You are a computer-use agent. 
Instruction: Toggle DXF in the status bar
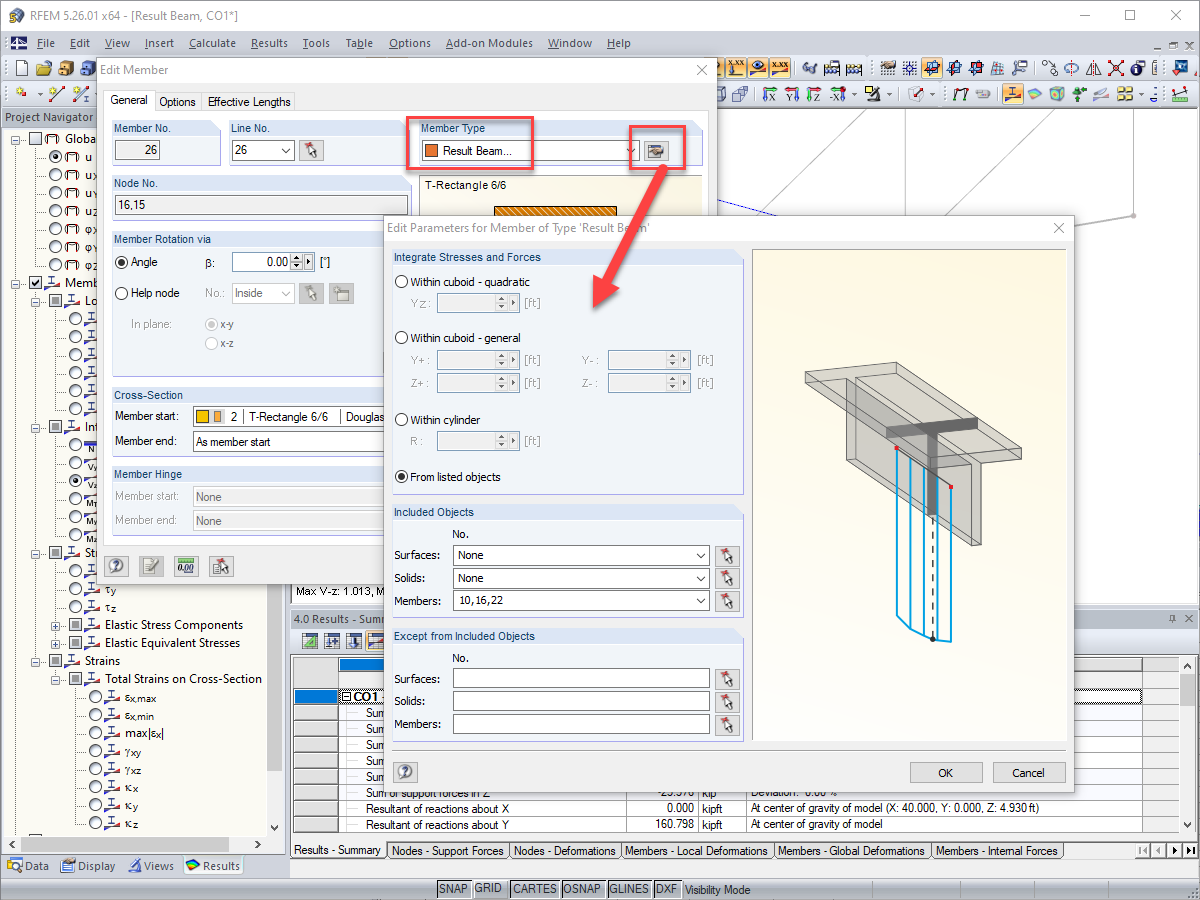point(666,889)
